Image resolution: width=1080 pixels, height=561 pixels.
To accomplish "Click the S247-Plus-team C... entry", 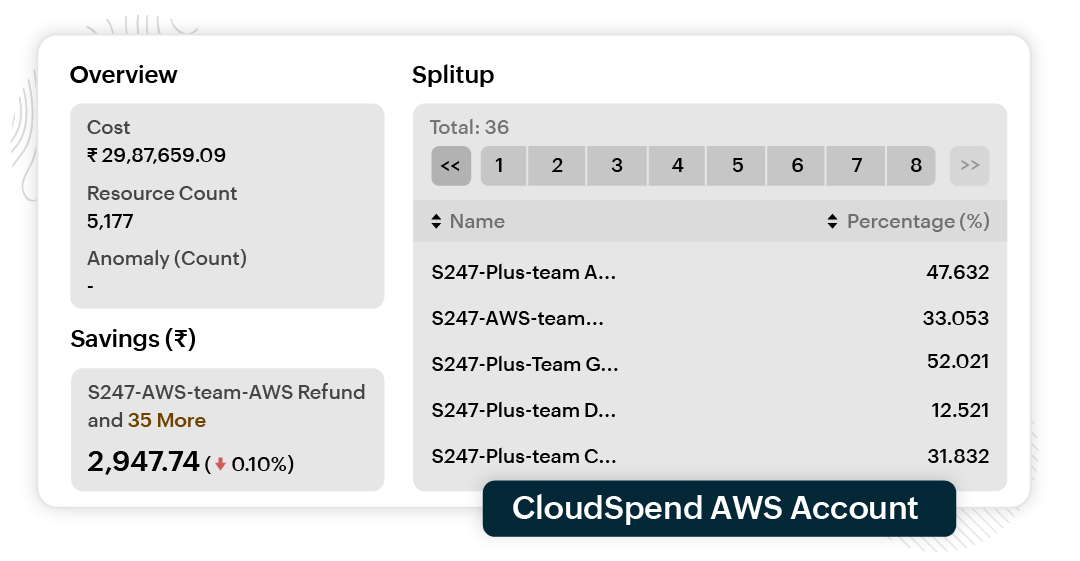I will click(523, 456).
